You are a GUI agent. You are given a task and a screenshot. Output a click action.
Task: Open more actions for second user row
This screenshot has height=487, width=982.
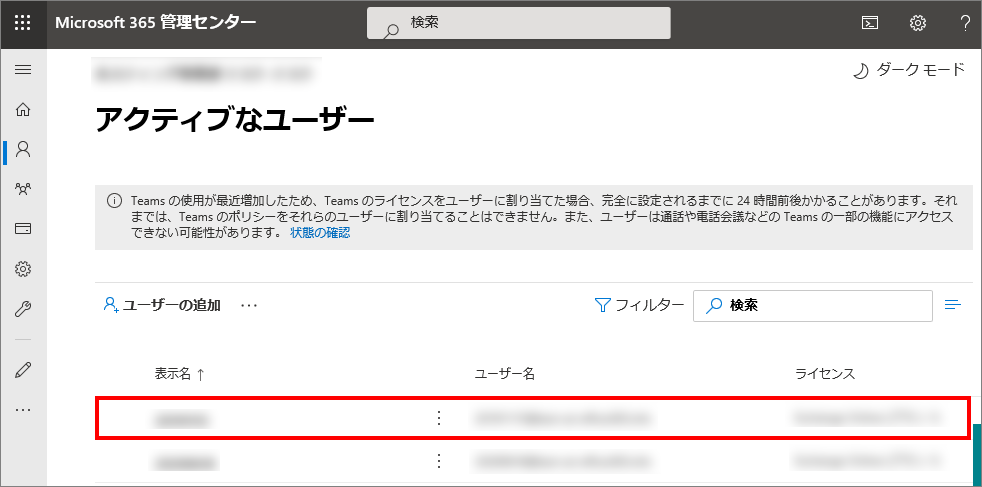point(439,462)
